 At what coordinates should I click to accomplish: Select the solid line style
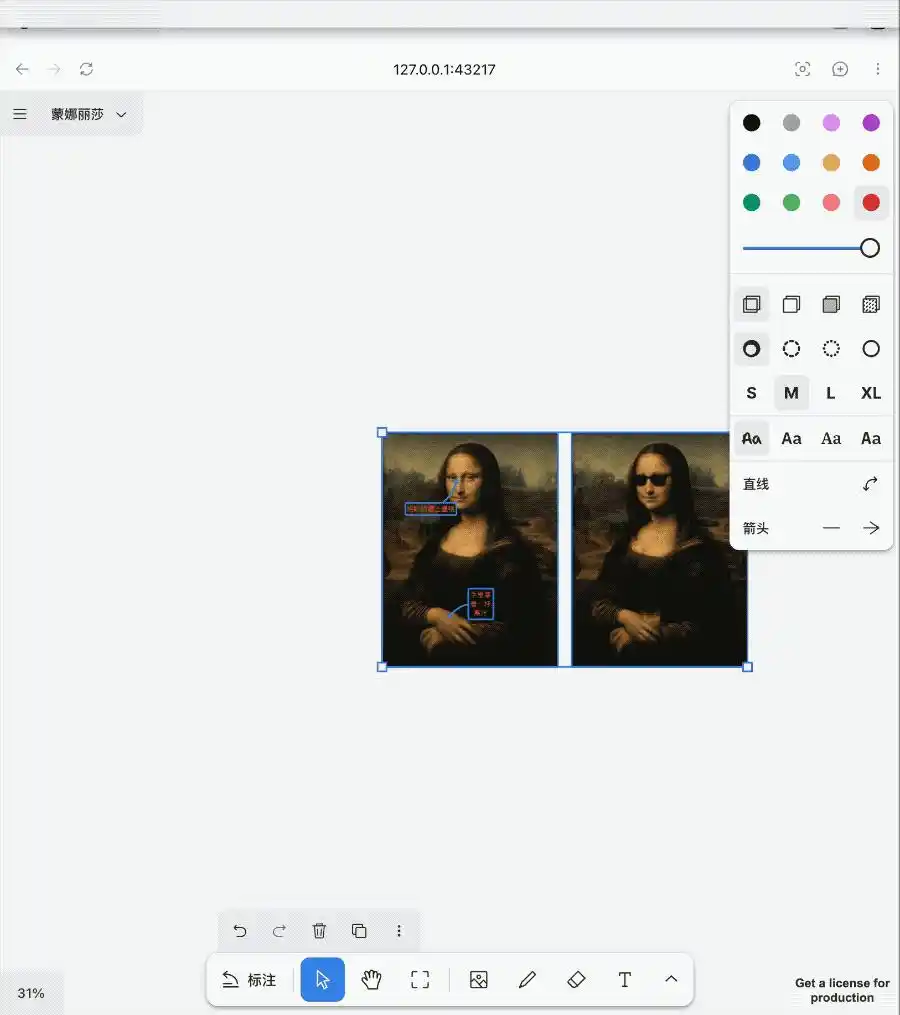click(x=871, y=349)
